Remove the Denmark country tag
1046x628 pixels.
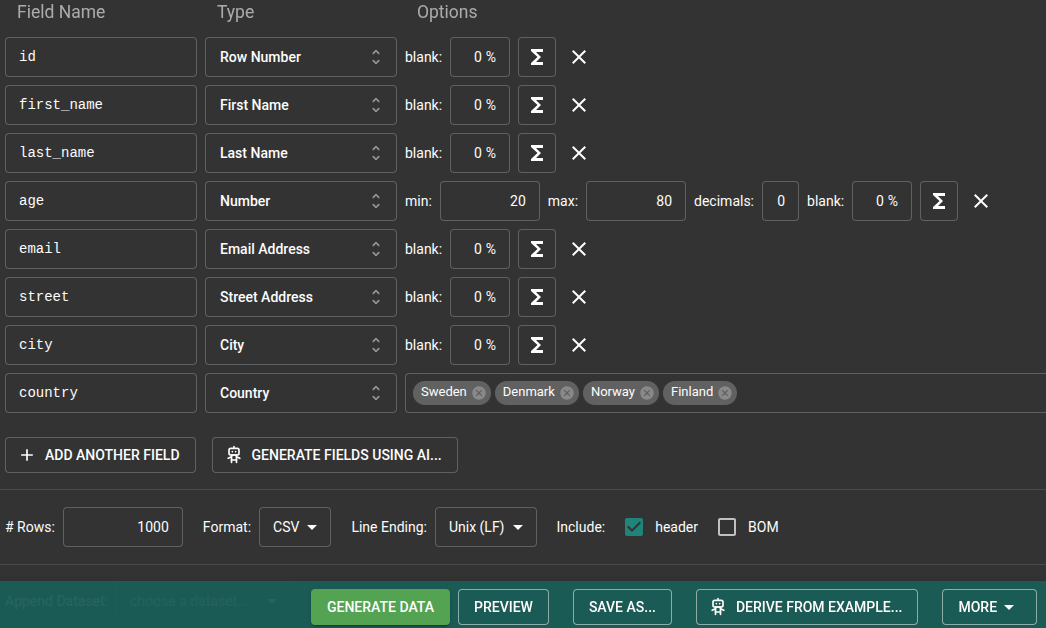tap(567, 393)
